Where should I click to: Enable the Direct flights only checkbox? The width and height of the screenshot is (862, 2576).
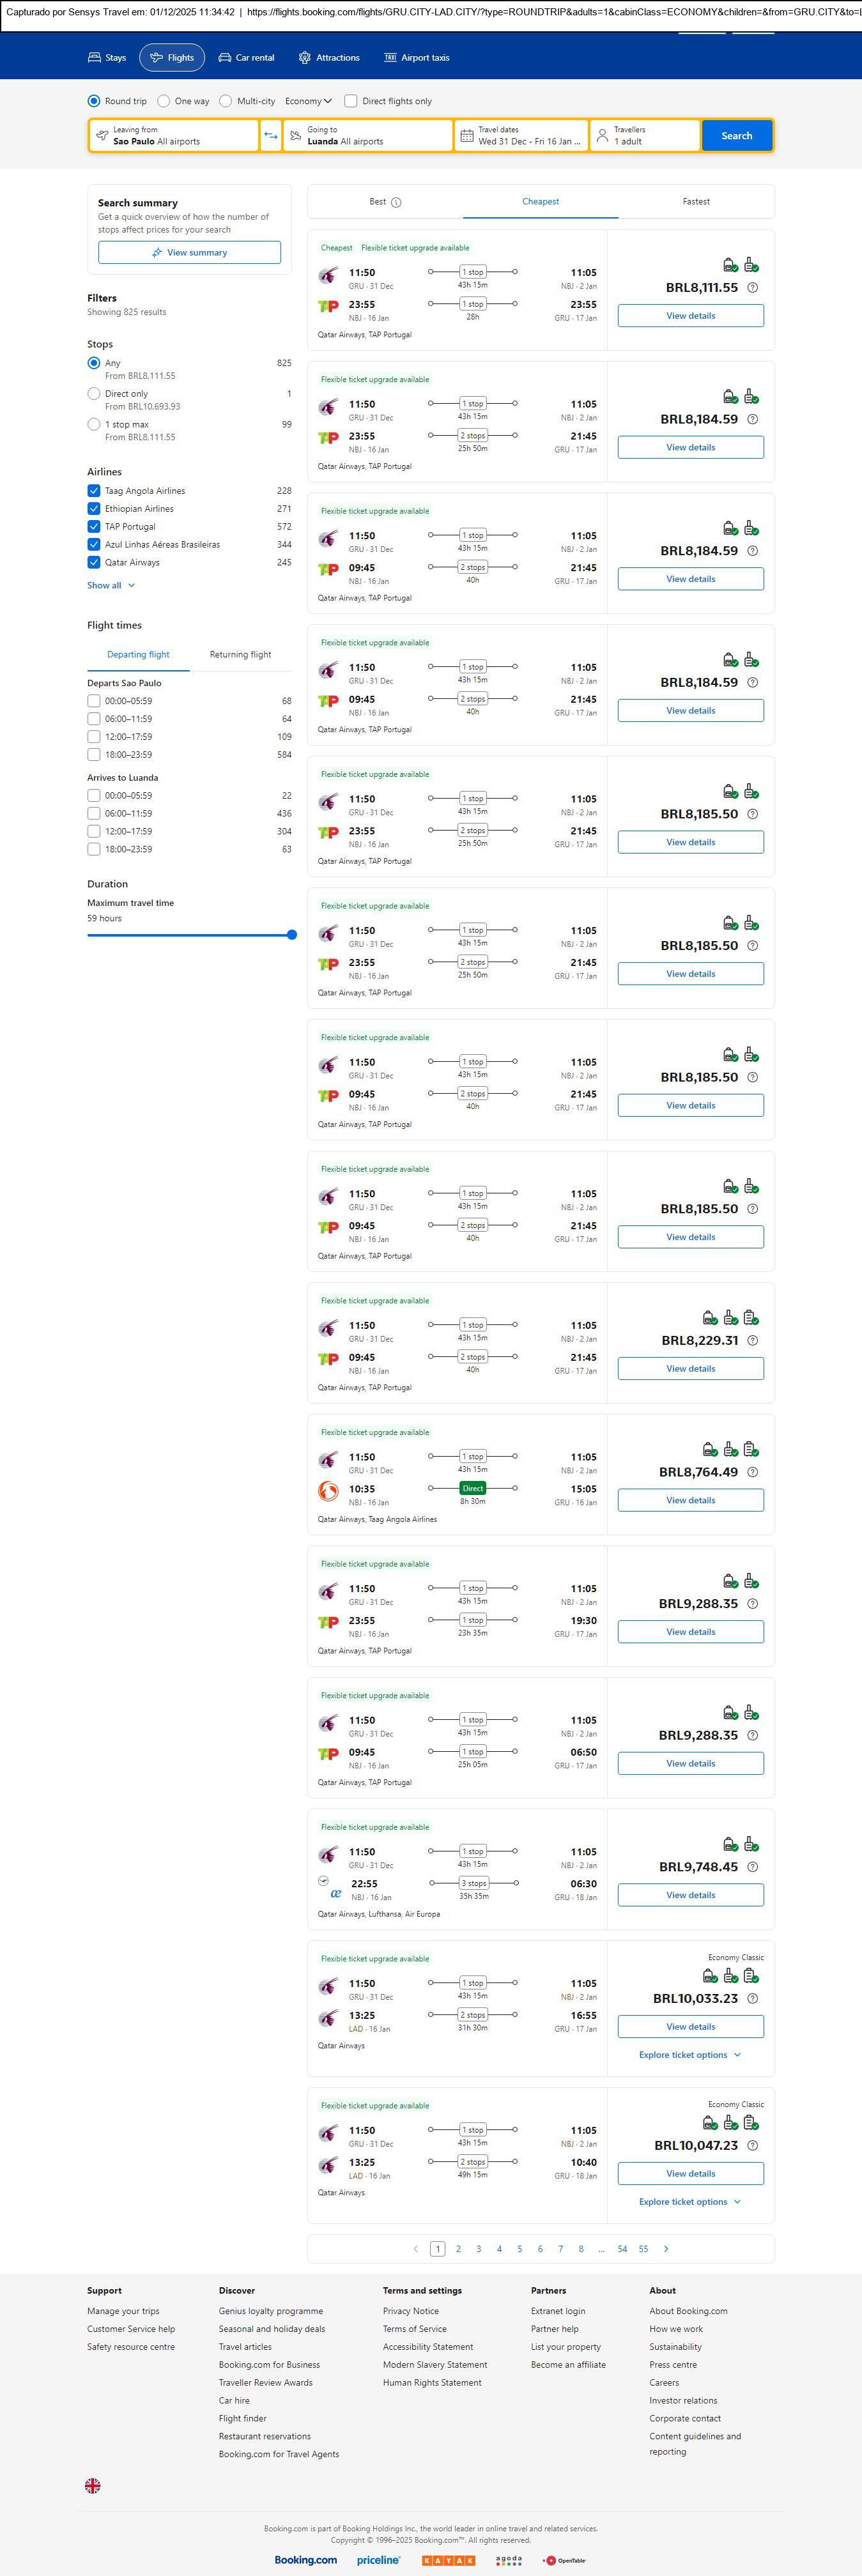pyautogui.click(x=351, y=101)
